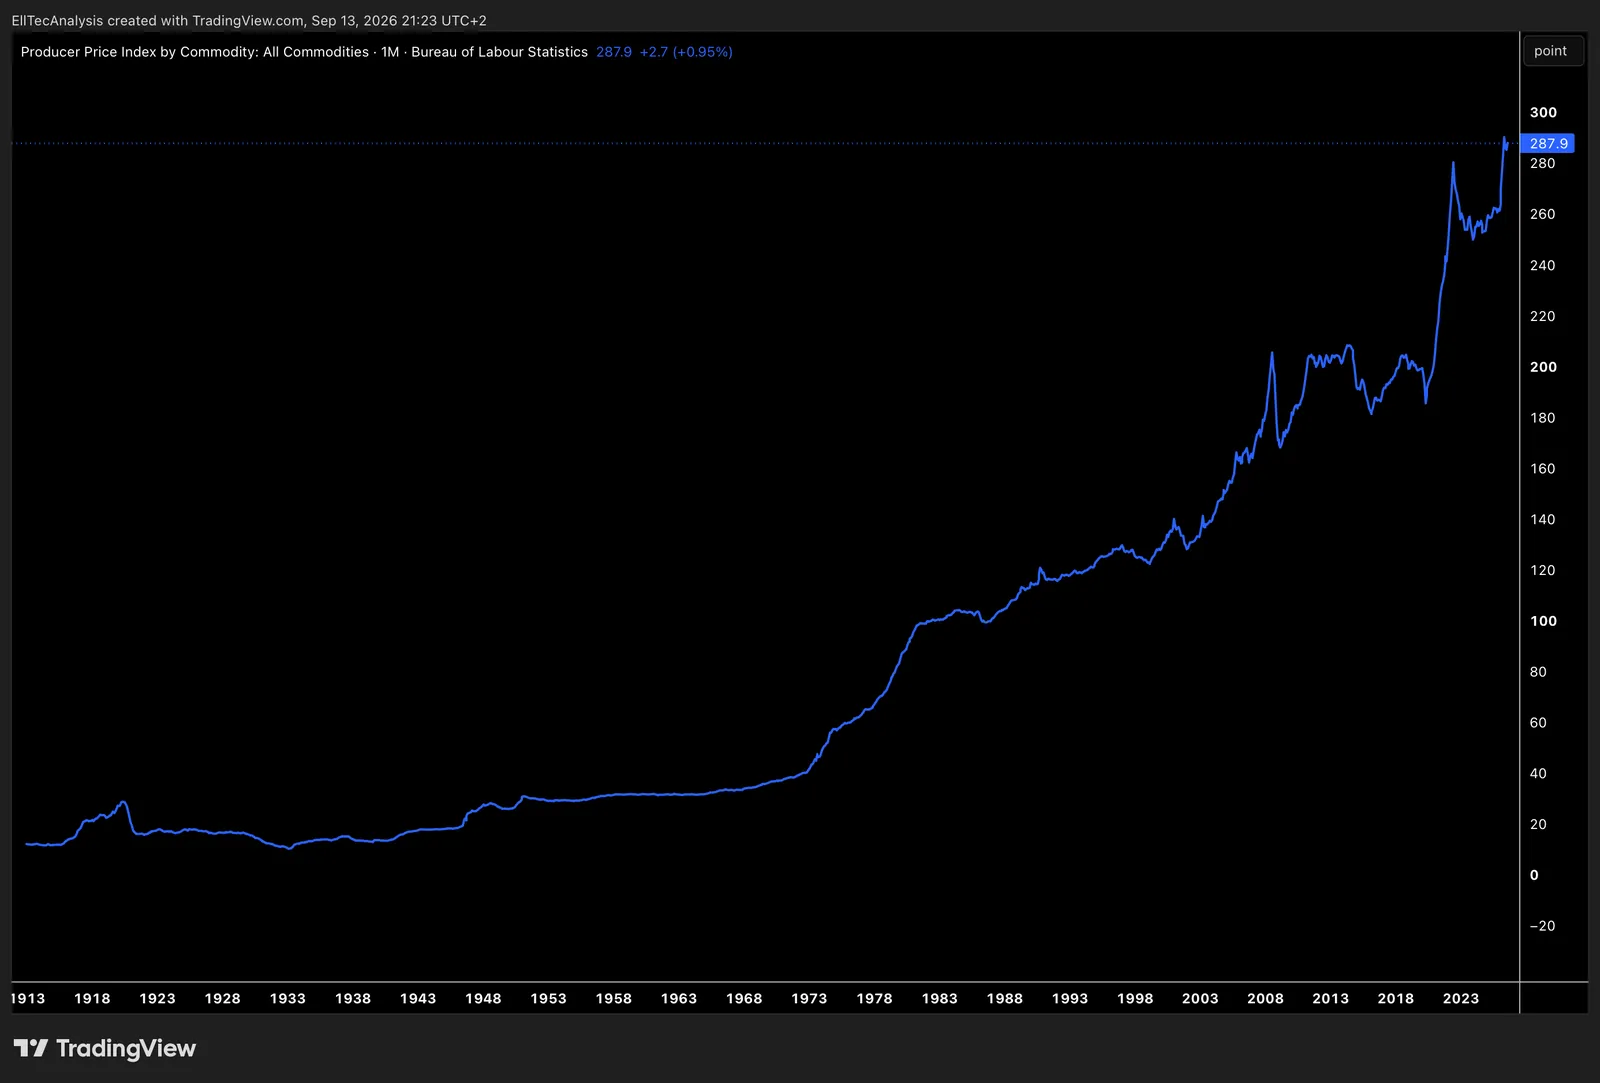Click the bold 0 price axis label
This screenshot has width=1600, height=1083.
(1534, 875)
